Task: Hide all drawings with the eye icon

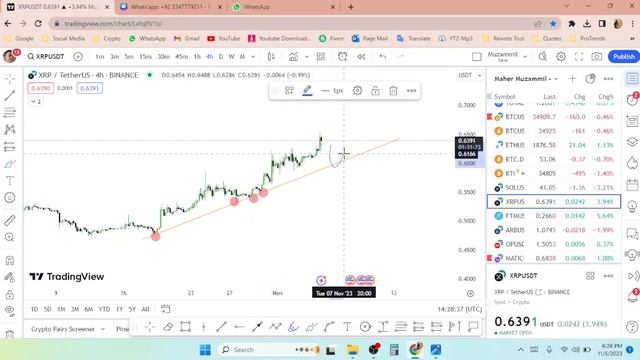Action: tap(10, 310)
